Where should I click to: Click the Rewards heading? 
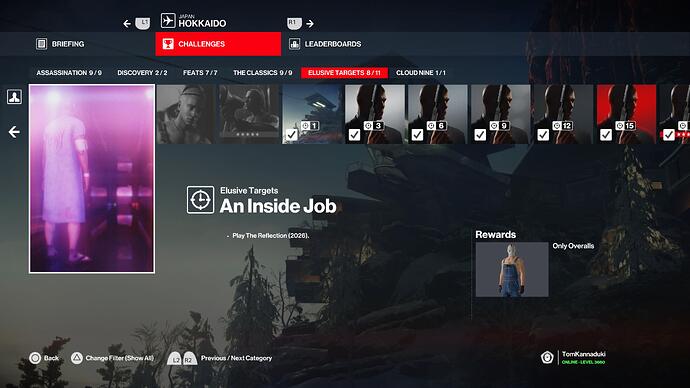click(495, 234)
